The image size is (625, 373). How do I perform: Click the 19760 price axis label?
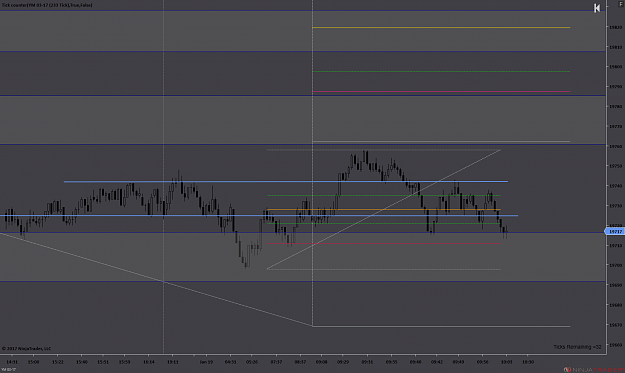(x=615, y=146)
